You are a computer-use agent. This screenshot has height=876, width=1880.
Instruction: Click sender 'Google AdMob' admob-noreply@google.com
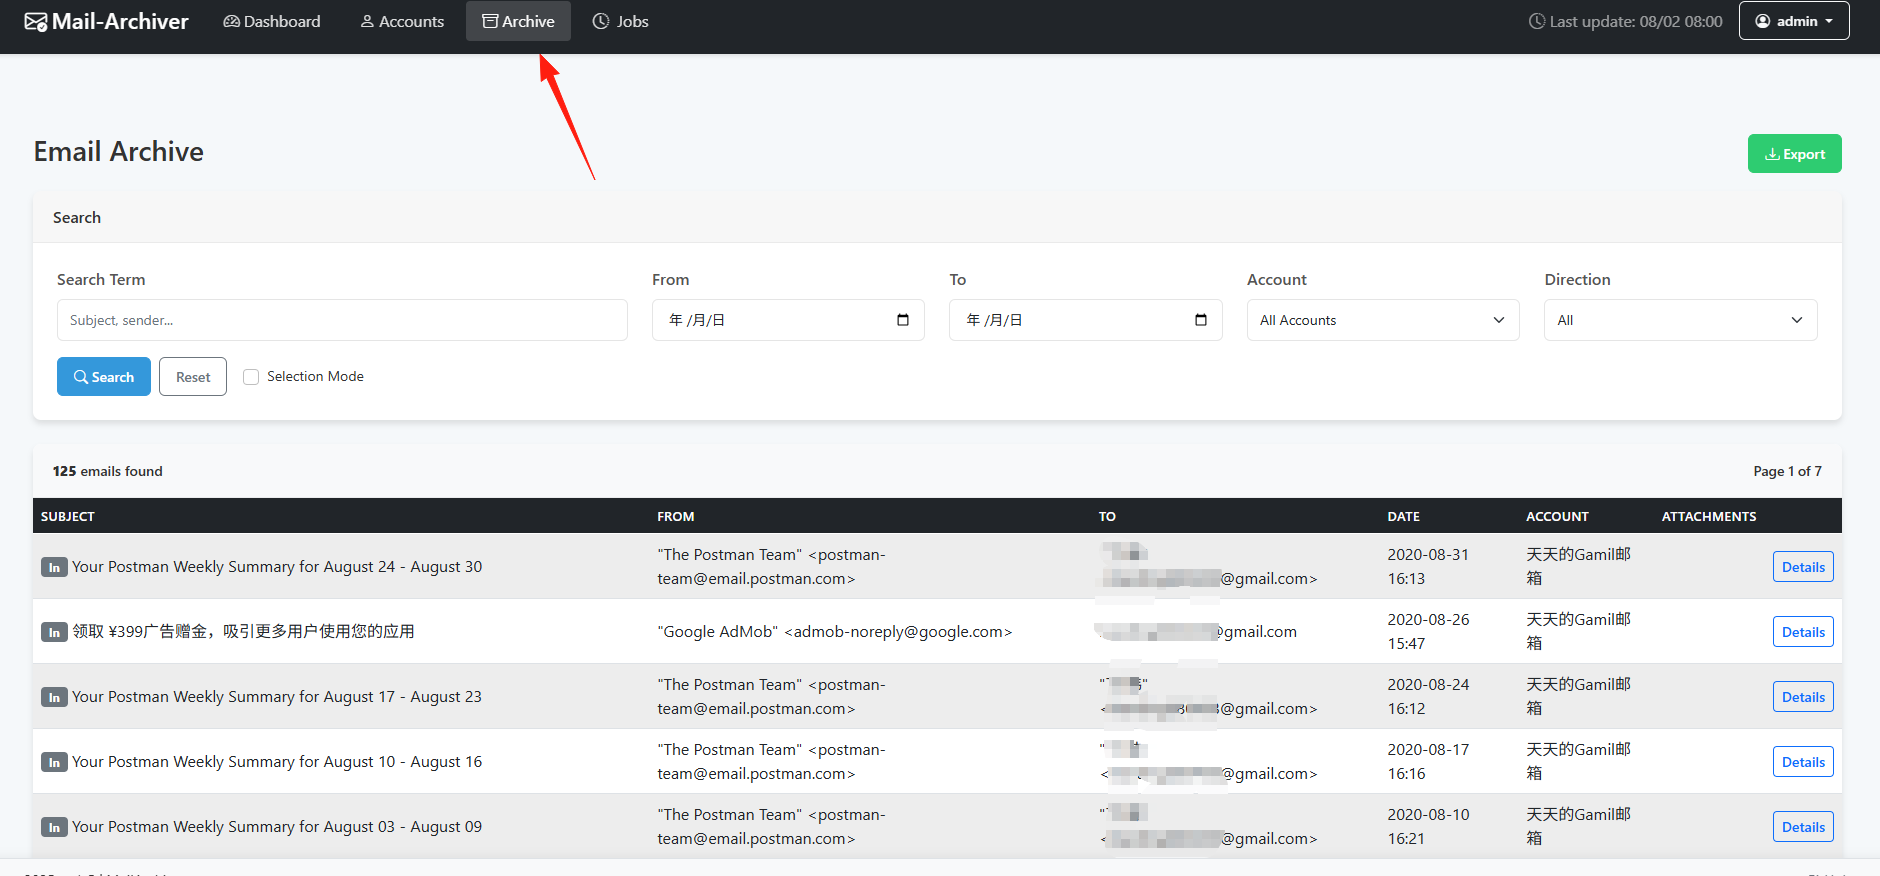835,632
